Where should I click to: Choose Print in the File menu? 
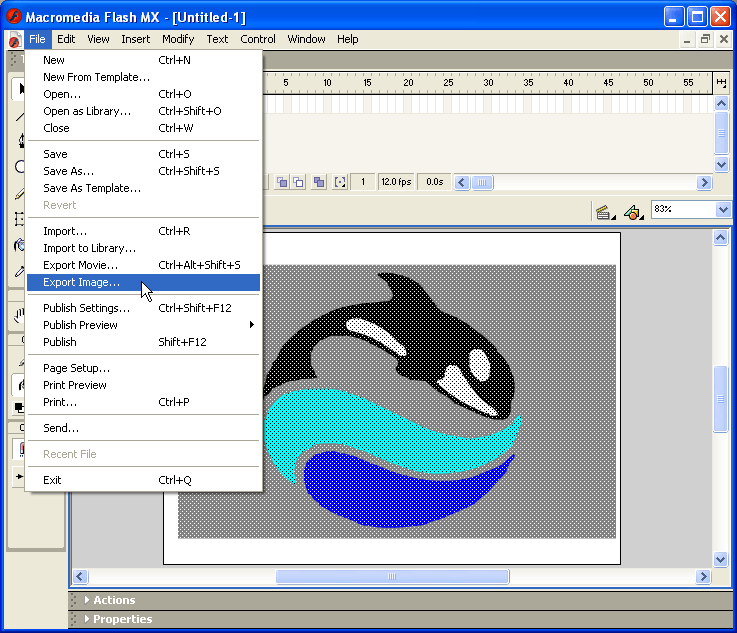143,402
